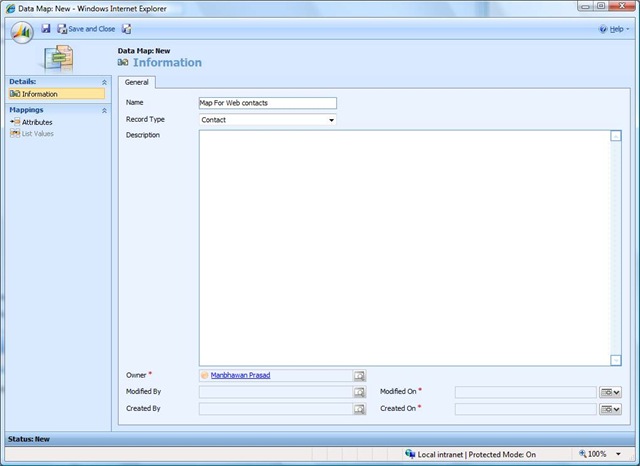Open the Modified On date picker

click(x=610, y=392)
